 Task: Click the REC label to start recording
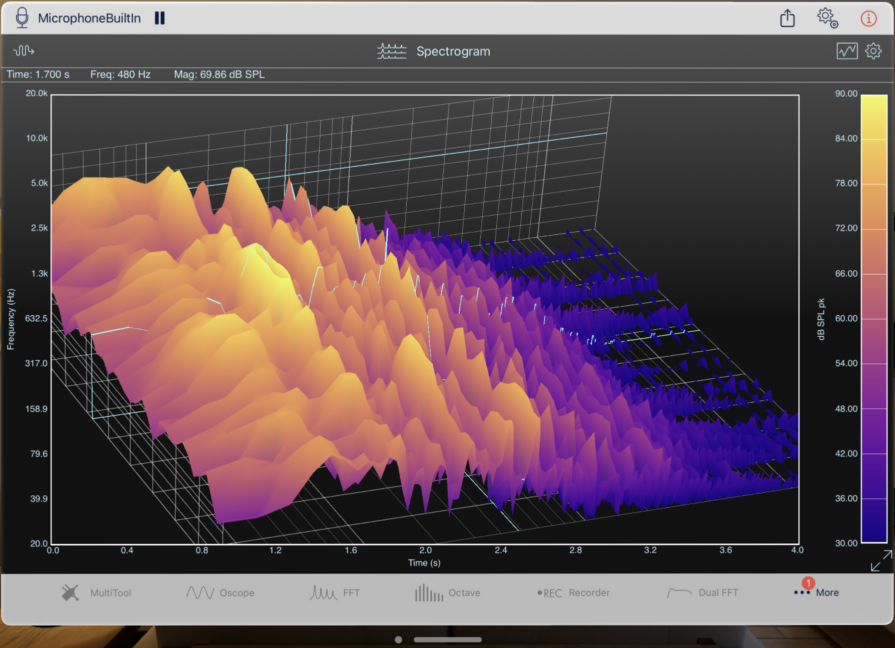click(x=551, y=592)
